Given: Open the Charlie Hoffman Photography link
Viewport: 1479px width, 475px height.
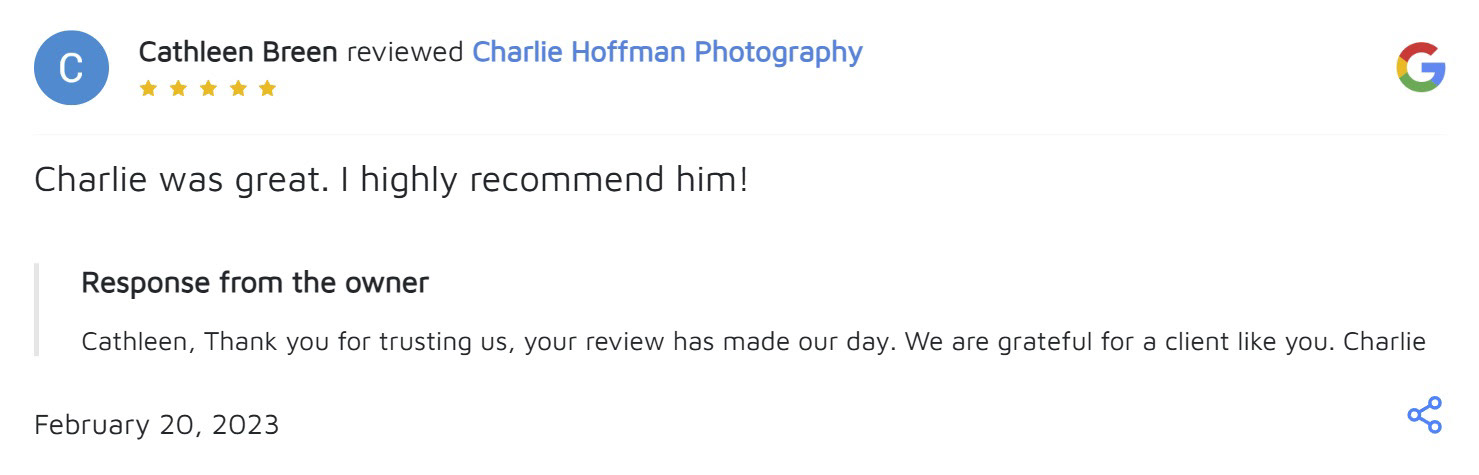Looking at the screenshot, I should (667, 52).
